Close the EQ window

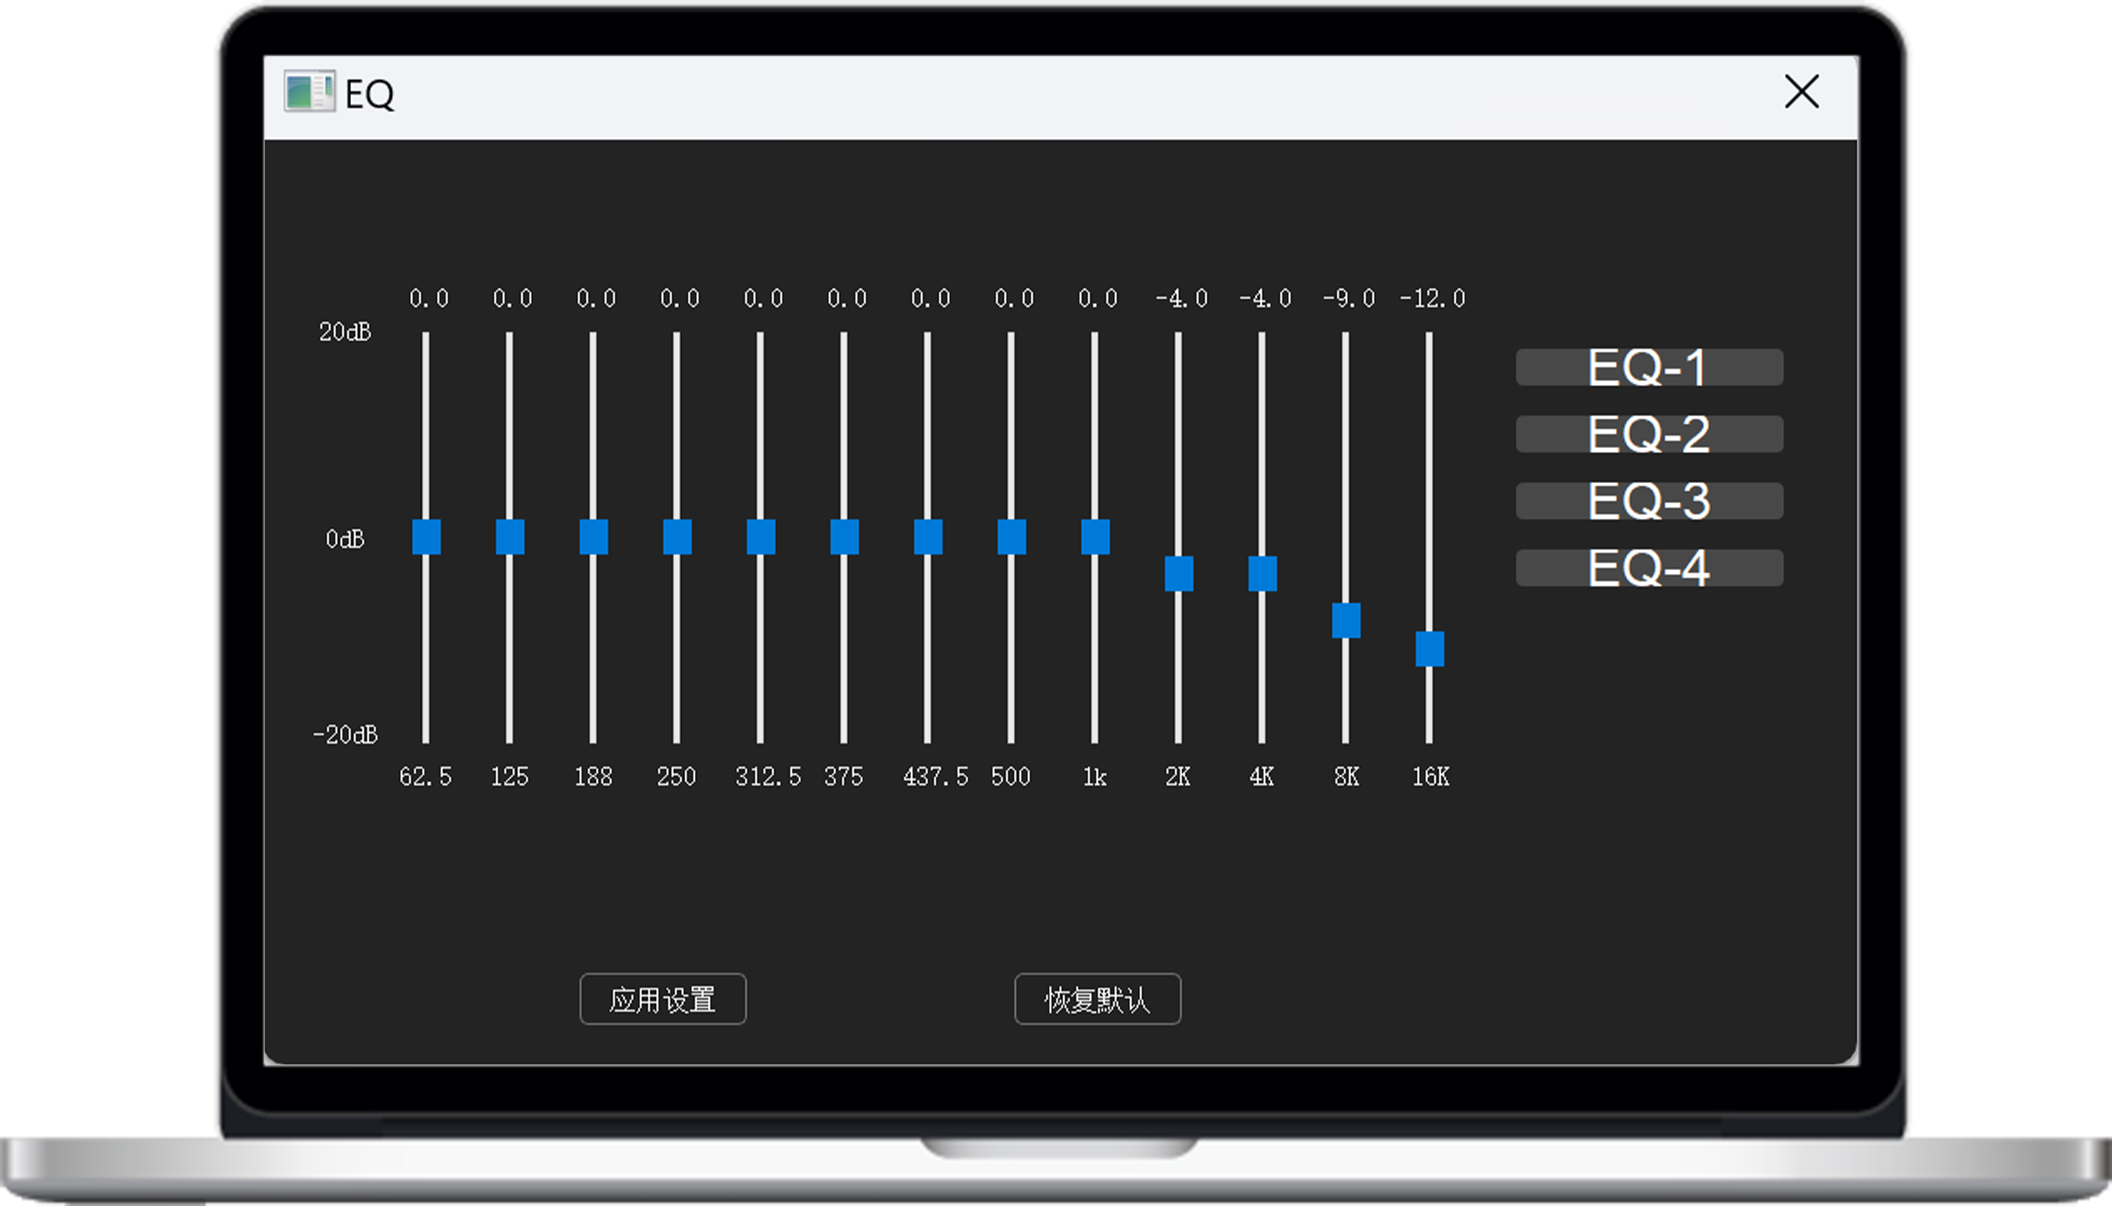(x=1801, y=92)
